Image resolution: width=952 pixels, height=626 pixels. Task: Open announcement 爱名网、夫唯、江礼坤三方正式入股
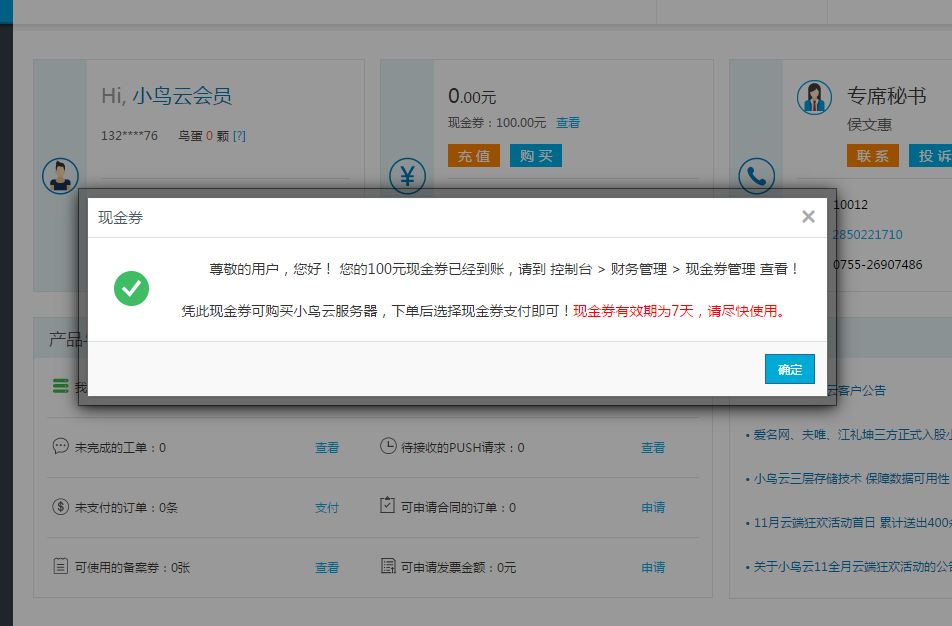[x=852, y=435]
